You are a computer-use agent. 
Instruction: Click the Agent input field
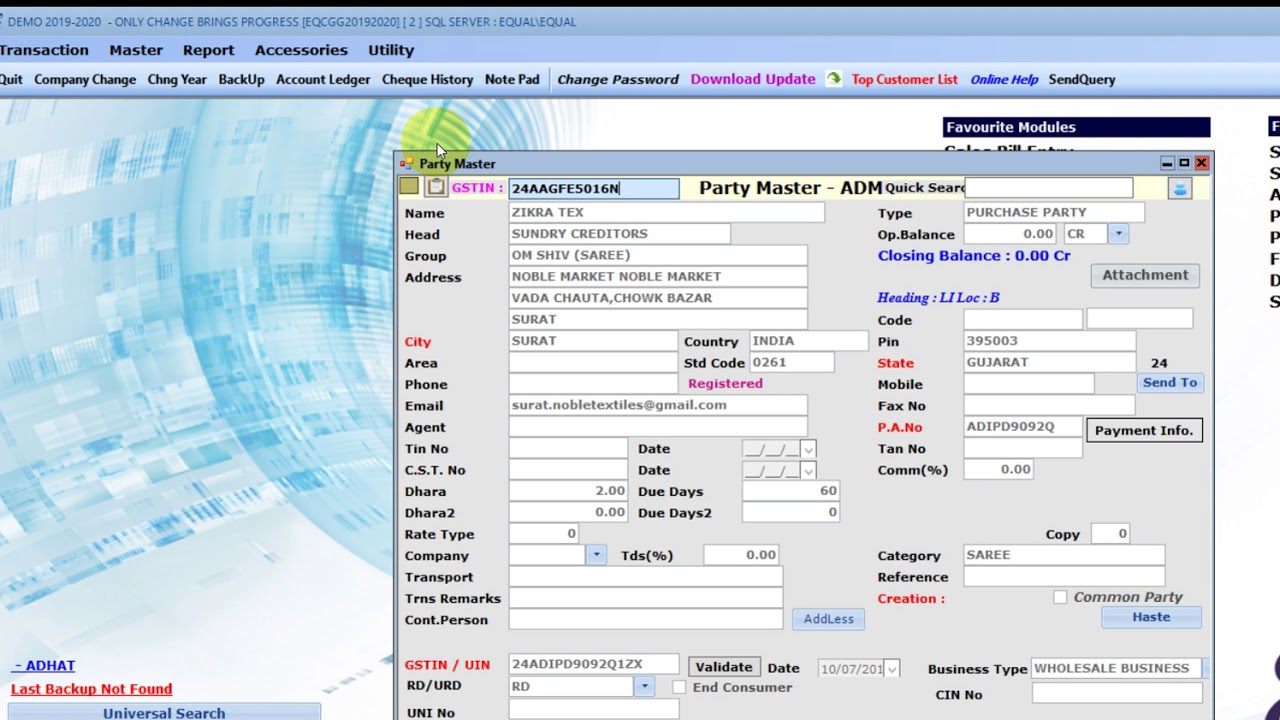(x=658, y=427)
